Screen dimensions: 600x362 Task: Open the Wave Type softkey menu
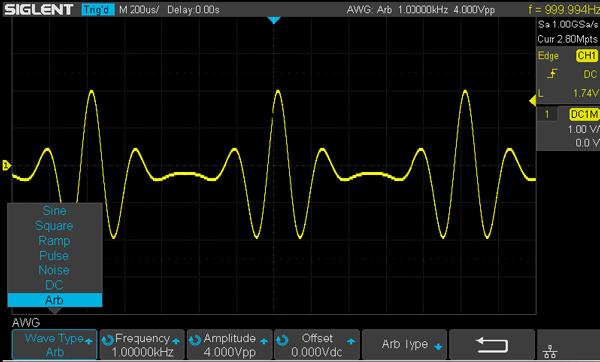pyautogui.click(x=54, y=345)
